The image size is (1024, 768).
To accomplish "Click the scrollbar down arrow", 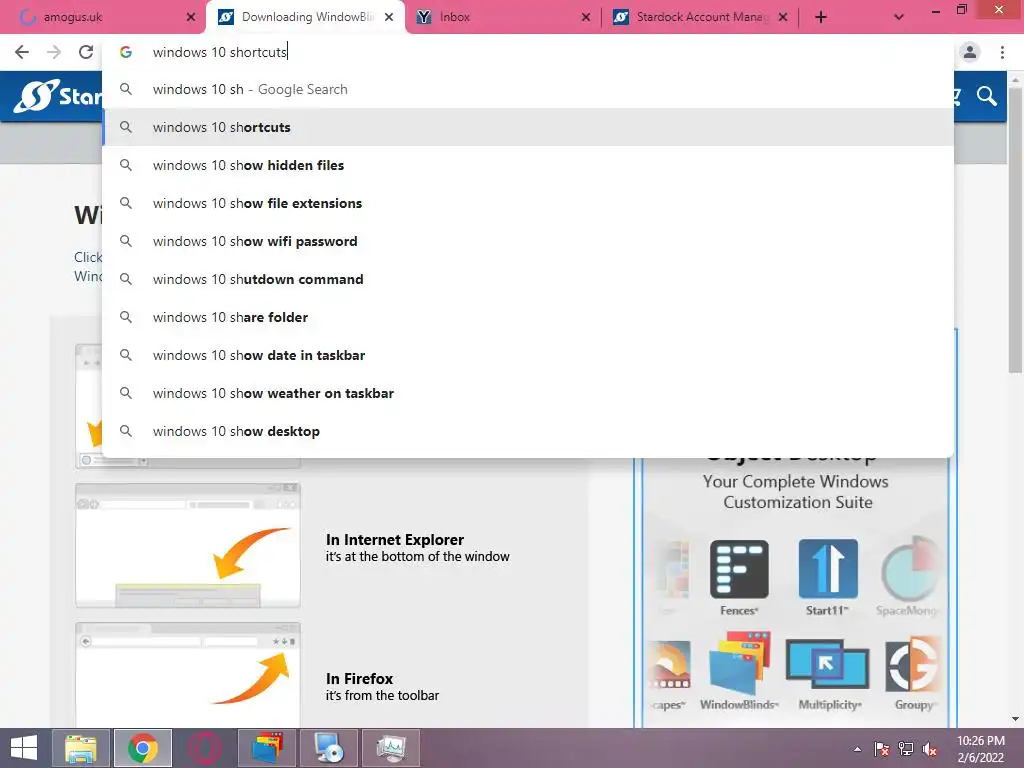I will [1015, 719].
